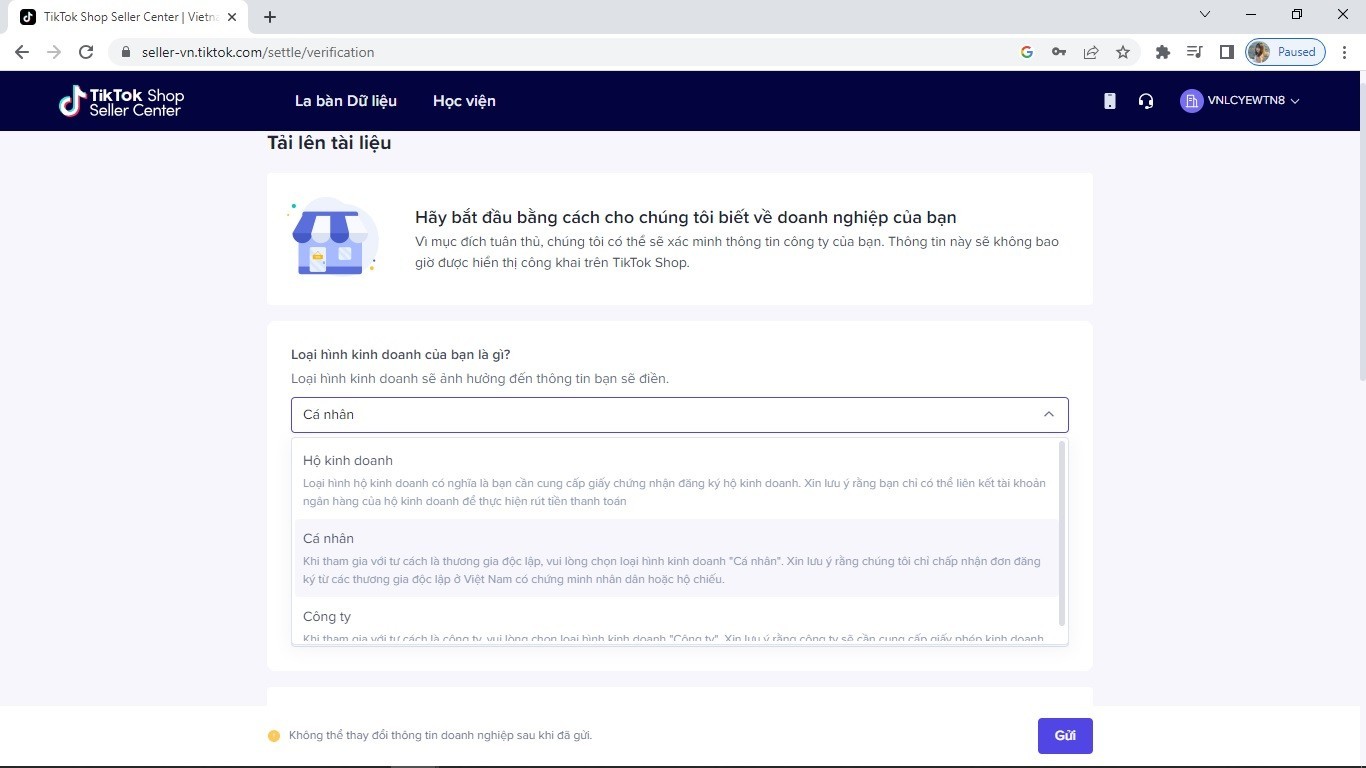Screen dimensions: 1366x768
Task: Open the headset customer support icon
Action: (x=1146, y=101)
